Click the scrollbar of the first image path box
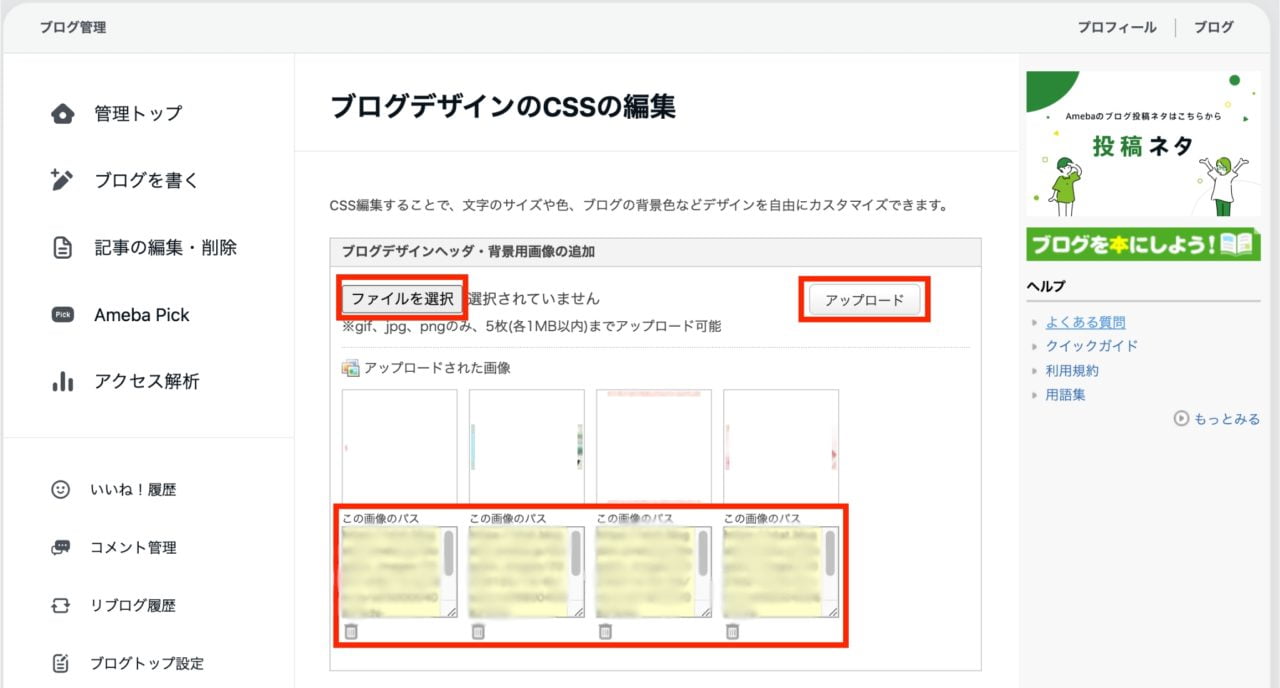The width and height of the screenshot is (1280, 688). tap(449, 555)
